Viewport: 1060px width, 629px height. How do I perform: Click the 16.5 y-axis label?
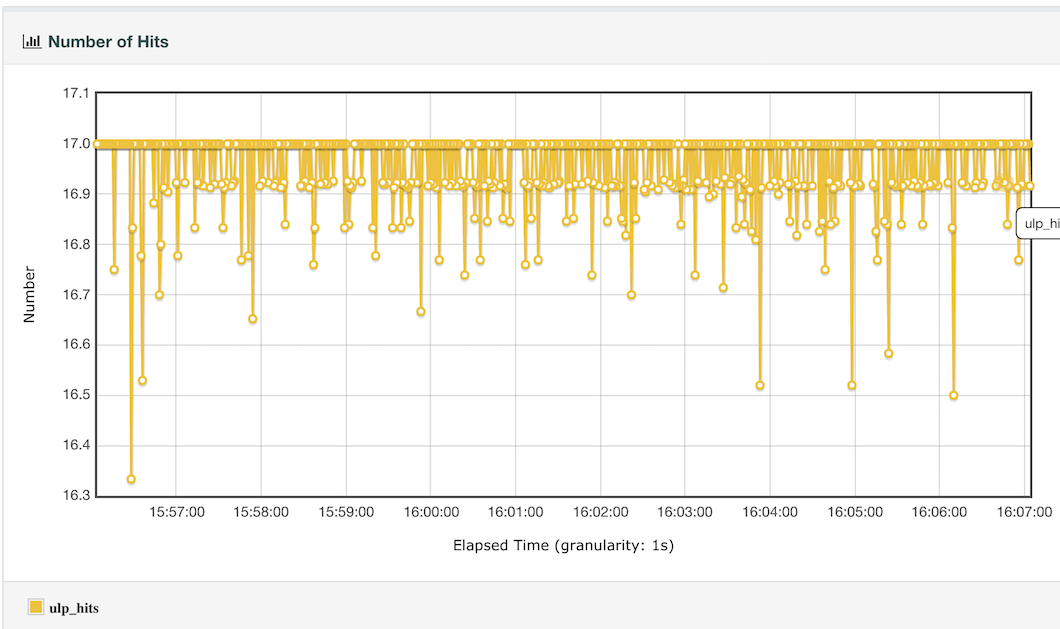(x=76, y=395)
